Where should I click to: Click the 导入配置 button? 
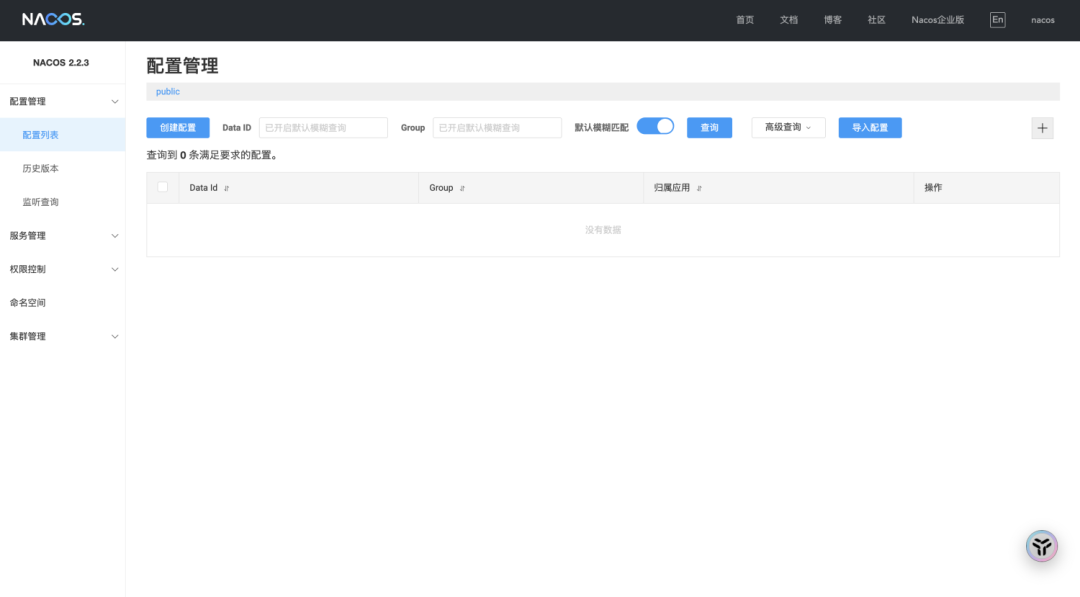(870, 127)
